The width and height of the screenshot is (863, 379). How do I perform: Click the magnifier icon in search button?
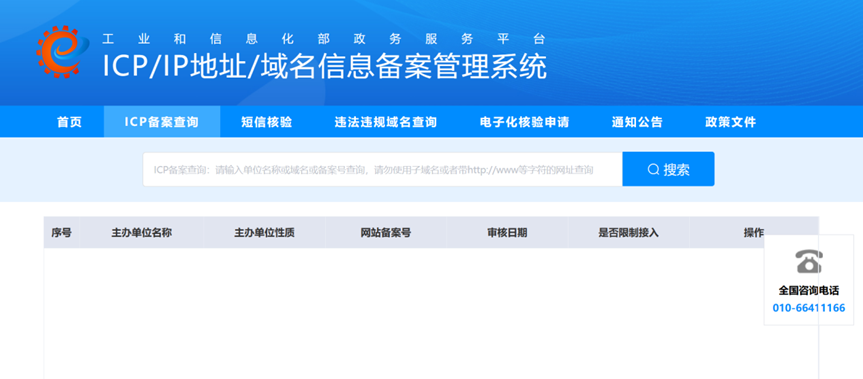[x=653, y=169]
